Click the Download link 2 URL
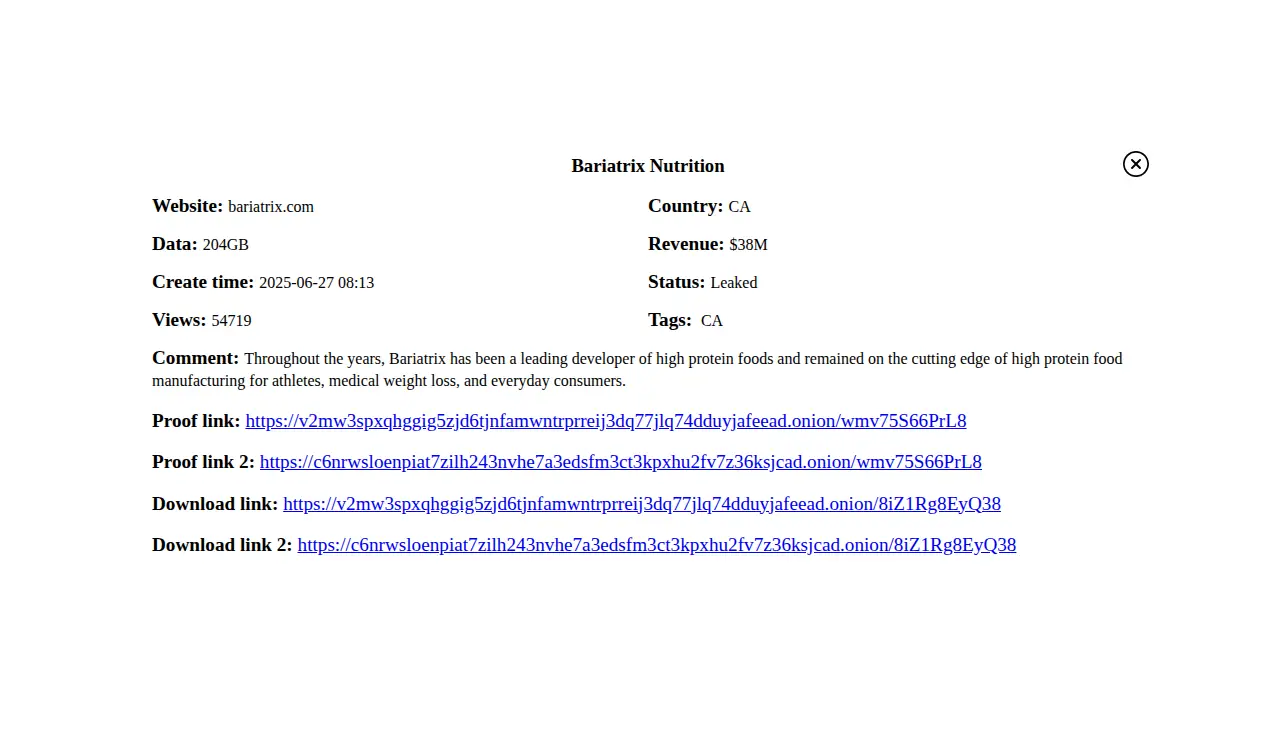Viewport: 1288px width, 736px height. point(656,545)
